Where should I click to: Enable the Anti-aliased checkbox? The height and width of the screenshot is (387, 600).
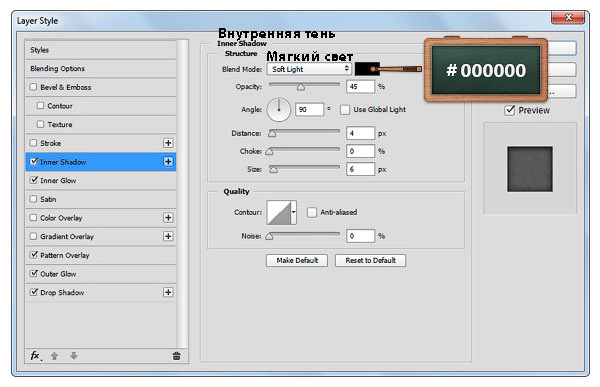click(x=312, y=212)
